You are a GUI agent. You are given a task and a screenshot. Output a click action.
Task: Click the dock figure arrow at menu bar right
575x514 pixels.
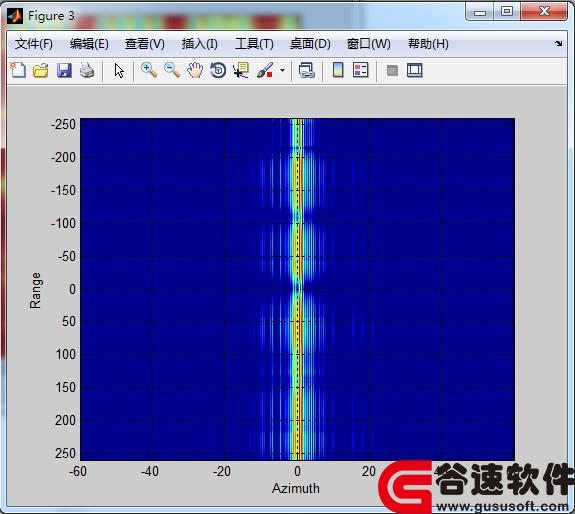(x=558, y=44)
